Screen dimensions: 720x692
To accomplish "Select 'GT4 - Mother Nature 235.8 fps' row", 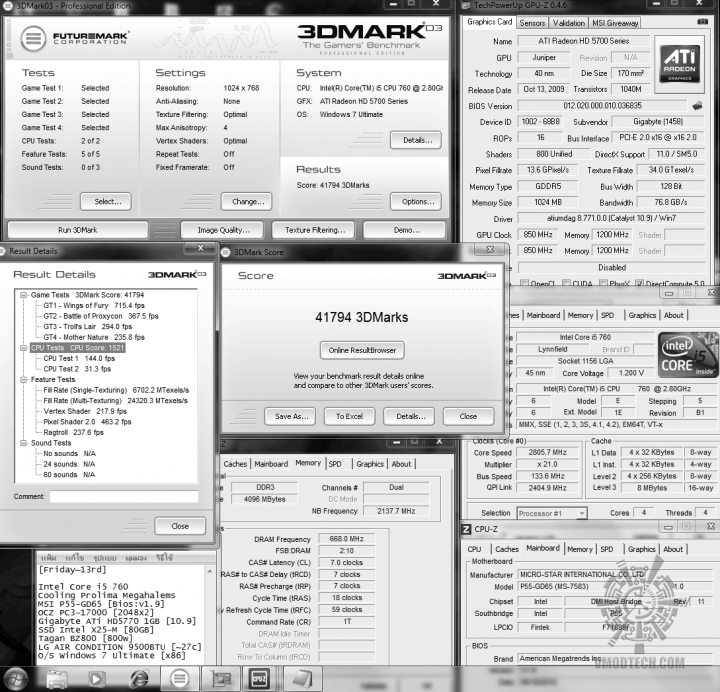I will tap(94, 337).
